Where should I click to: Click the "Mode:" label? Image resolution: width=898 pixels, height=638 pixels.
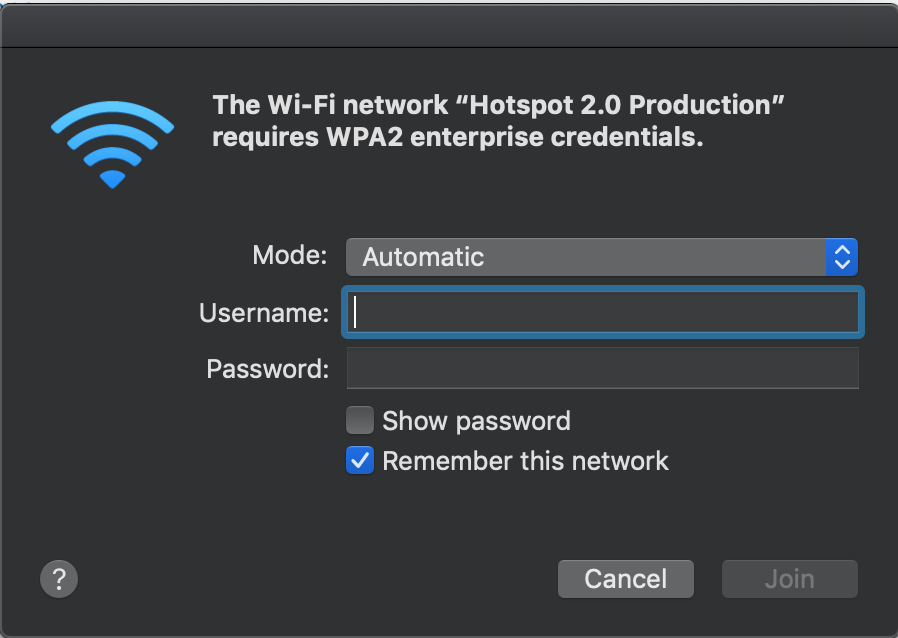tap(290, 255)
